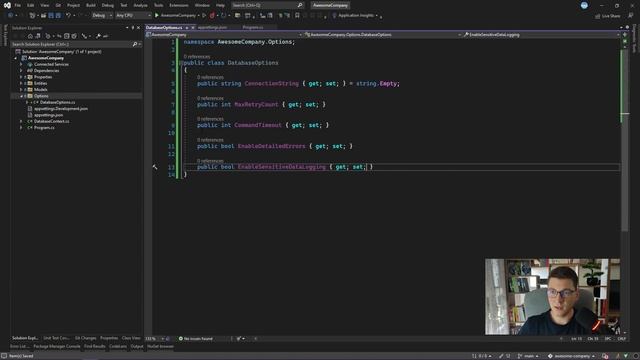Open the File menu

[18, 5]
